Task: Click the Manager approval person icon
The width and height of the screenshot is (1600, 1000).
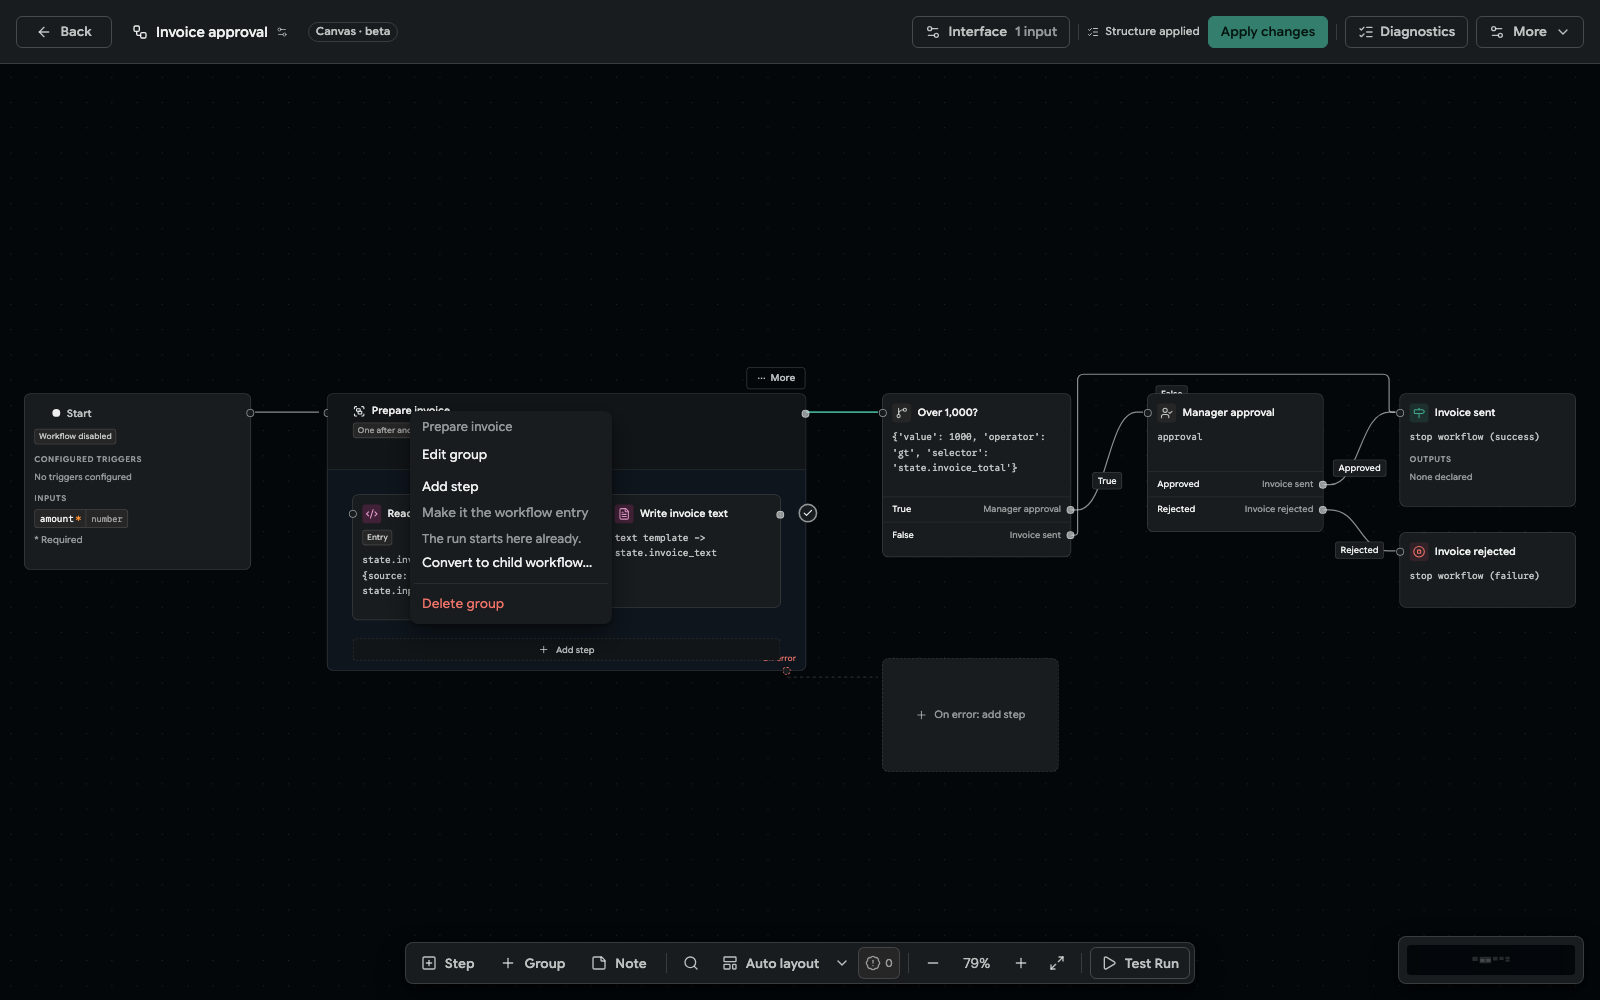Action: 1167,412
